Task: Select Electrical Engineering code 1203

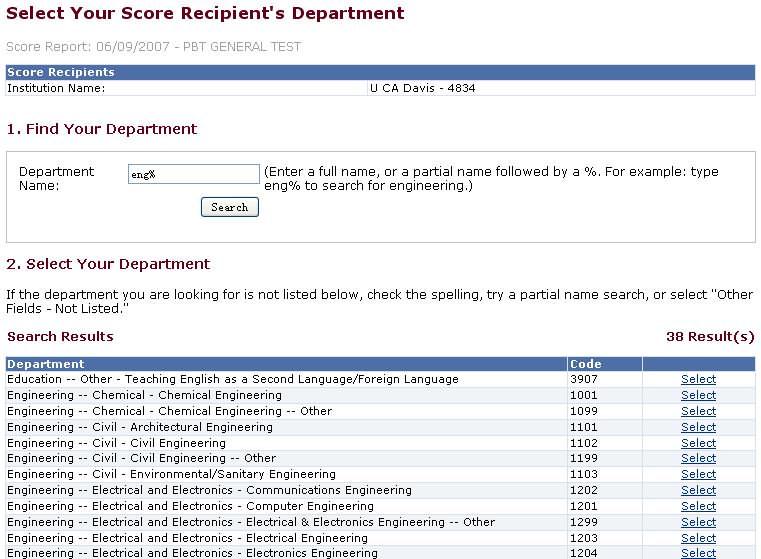Action: [x=698, y=538]
